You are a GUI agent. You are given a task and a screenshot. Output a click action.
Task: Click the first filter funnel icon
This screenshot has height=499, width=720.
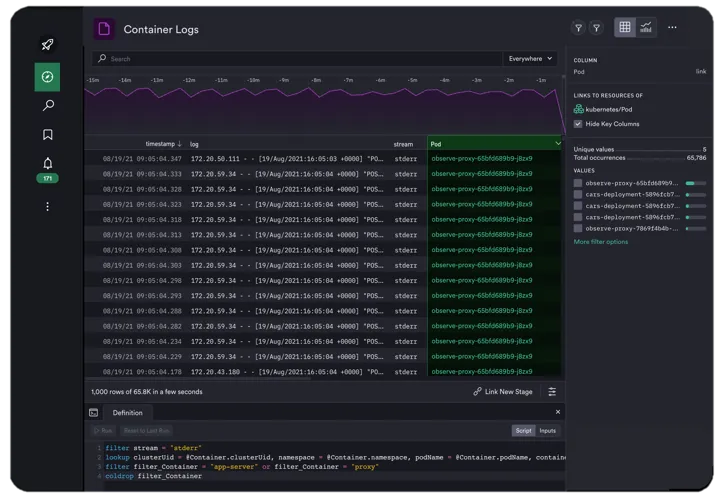click(579, 28)
